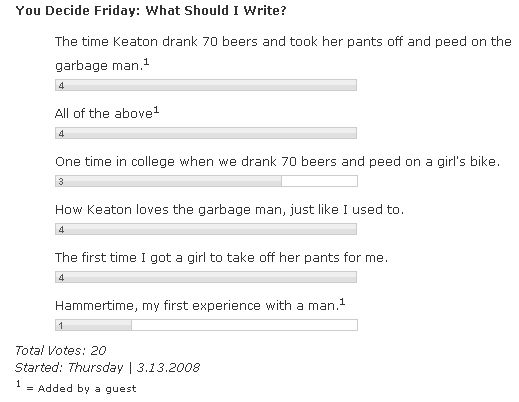This screenshot has width=519, height=402.
Task: Click the Total Votes: 20 text
Action: pyautogui.click(x=60, y=351)
